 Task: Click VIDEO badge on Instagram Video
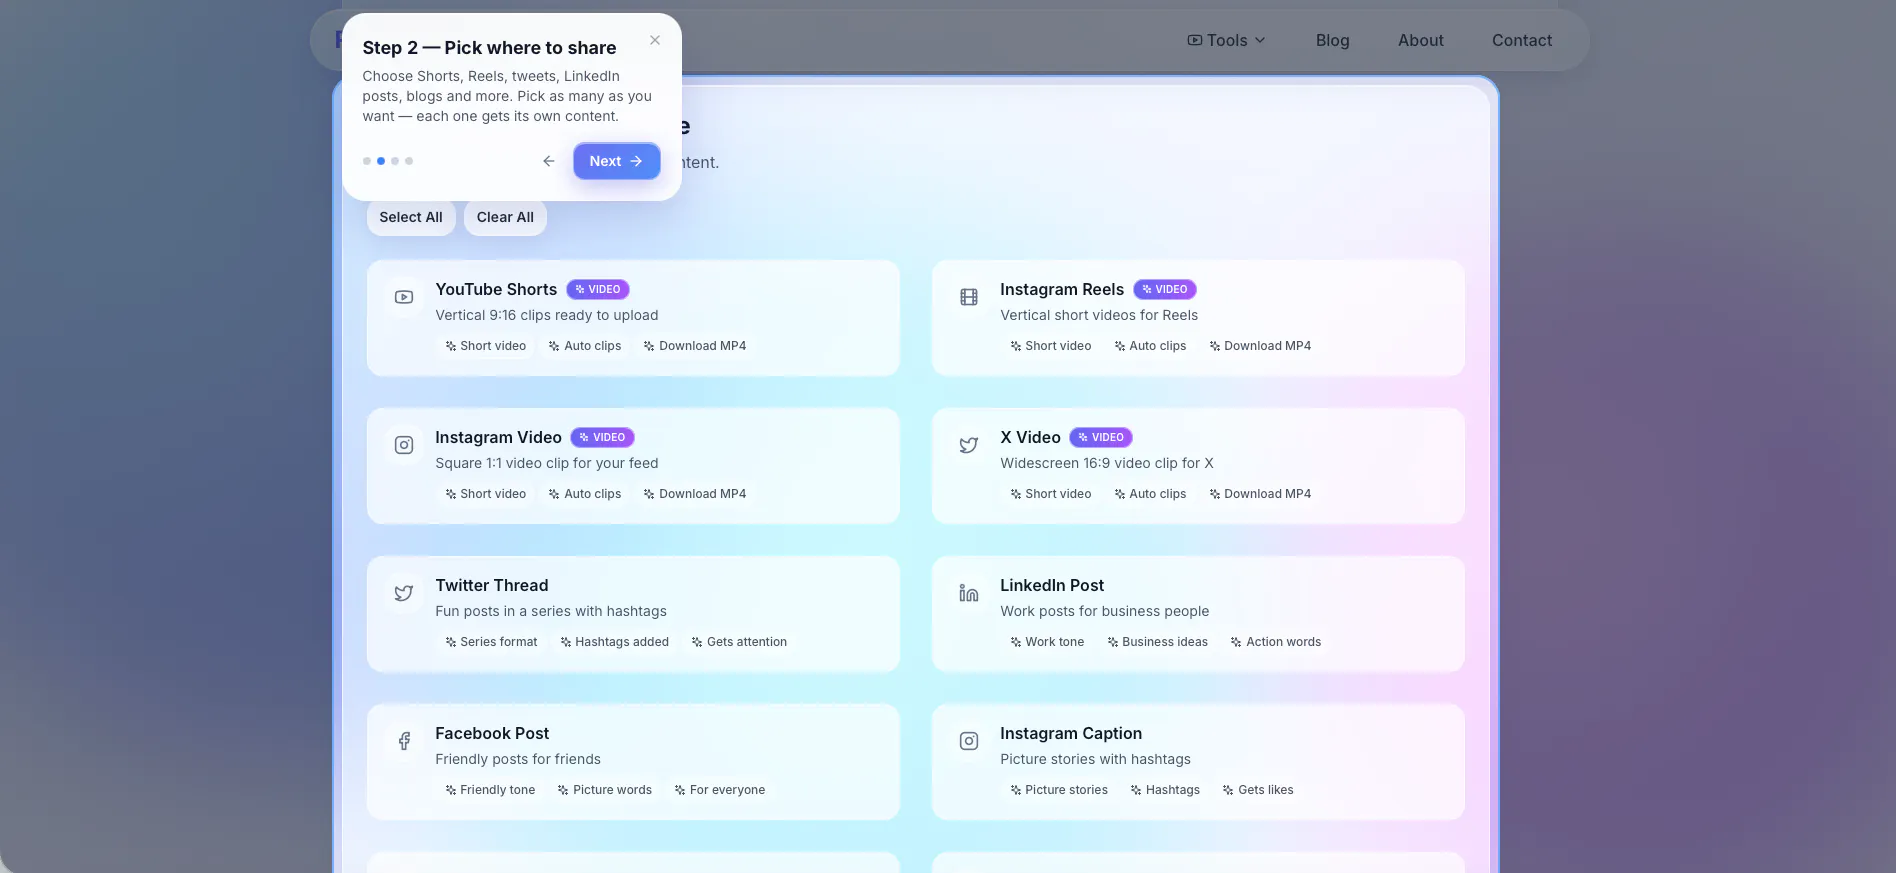tap(603, 437)
